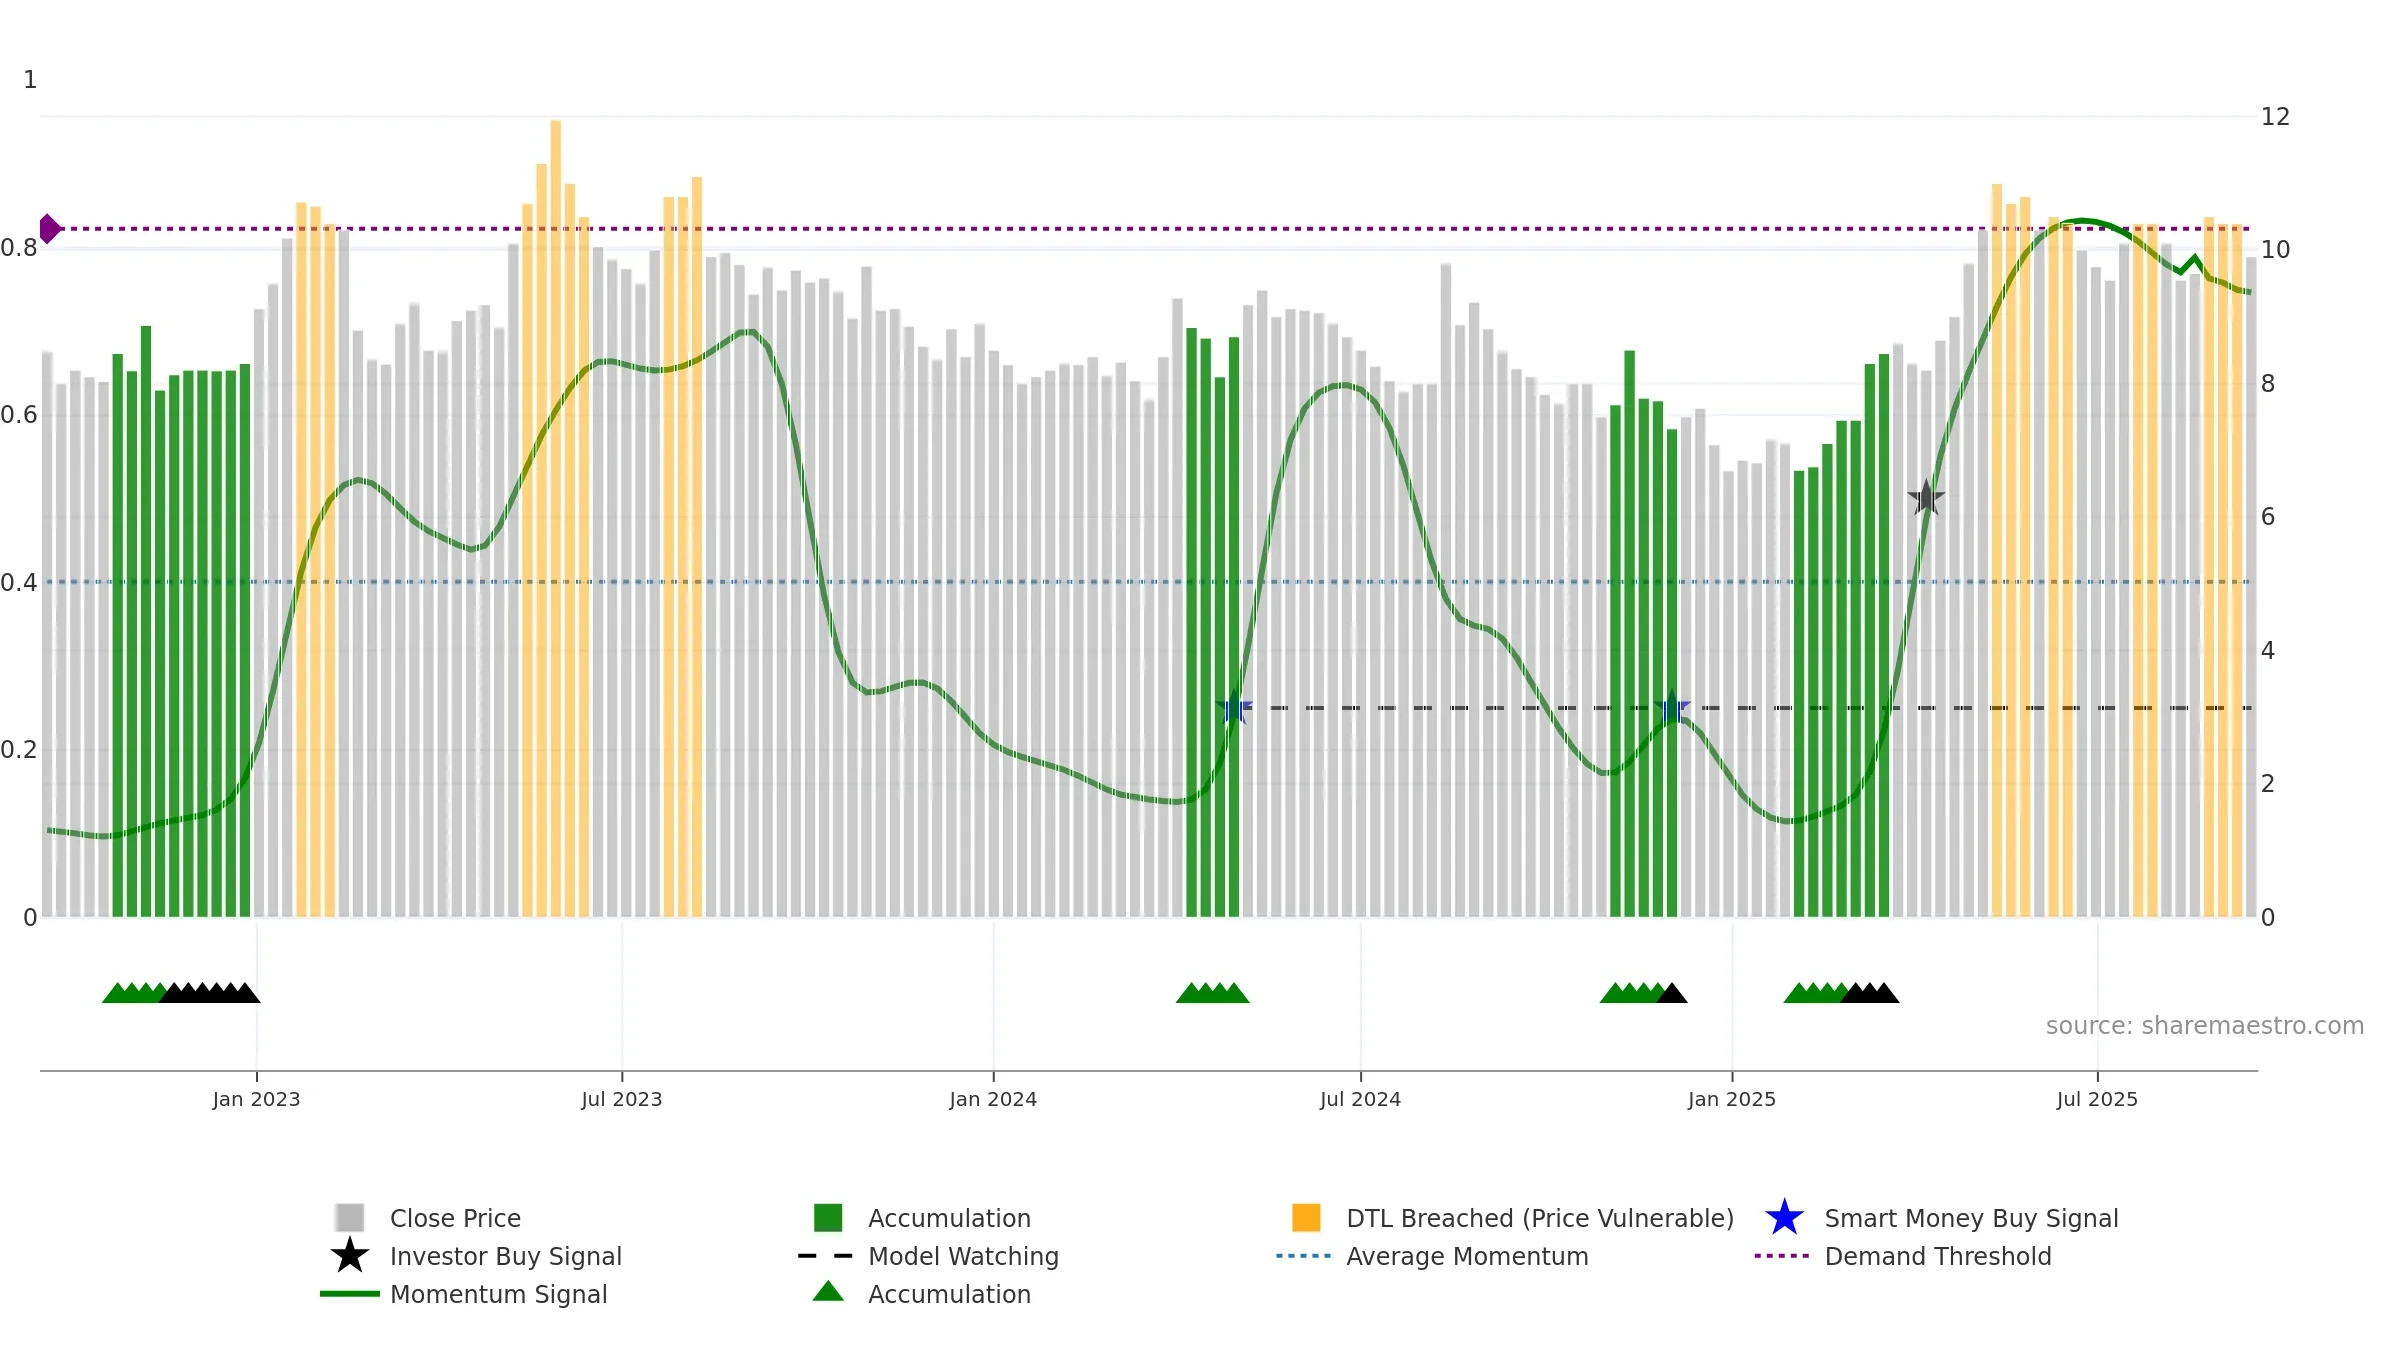The height and width of the screenshot is (1350, 2400).
Task: Click the Jul 2025 axis tick label
Action: click(2097, 1099)
